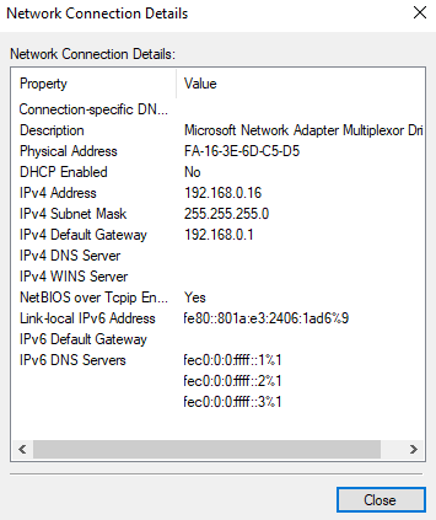Click the fec0:0:0:ffff::2%1 DNS entry
Viewport: 436px width, 520px height.
[232, 381]
